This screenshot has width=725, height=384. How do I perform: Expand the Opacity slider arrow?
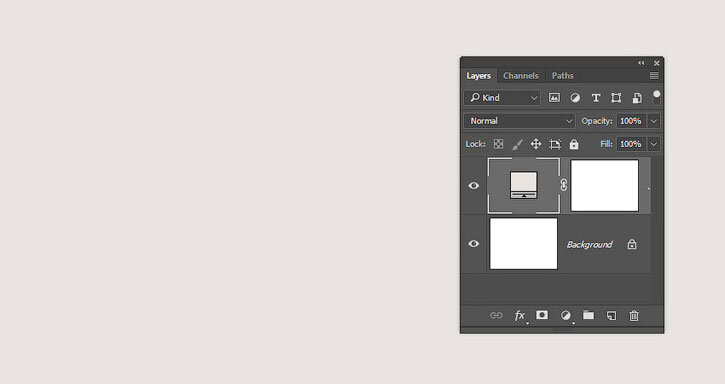point(654,121)
